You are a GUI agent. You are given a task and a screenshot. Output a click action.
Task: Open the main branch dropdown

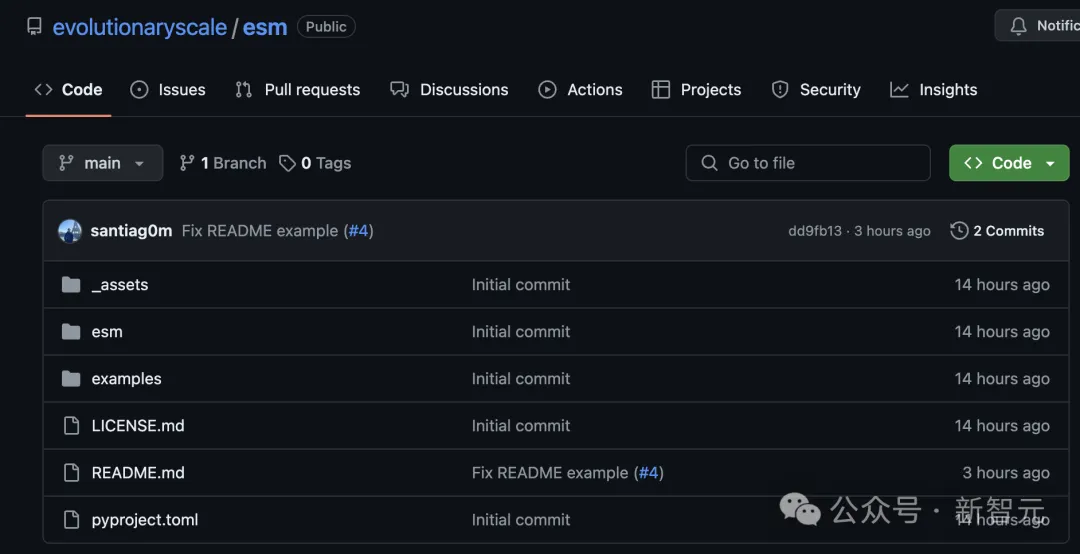pos(103,163)
